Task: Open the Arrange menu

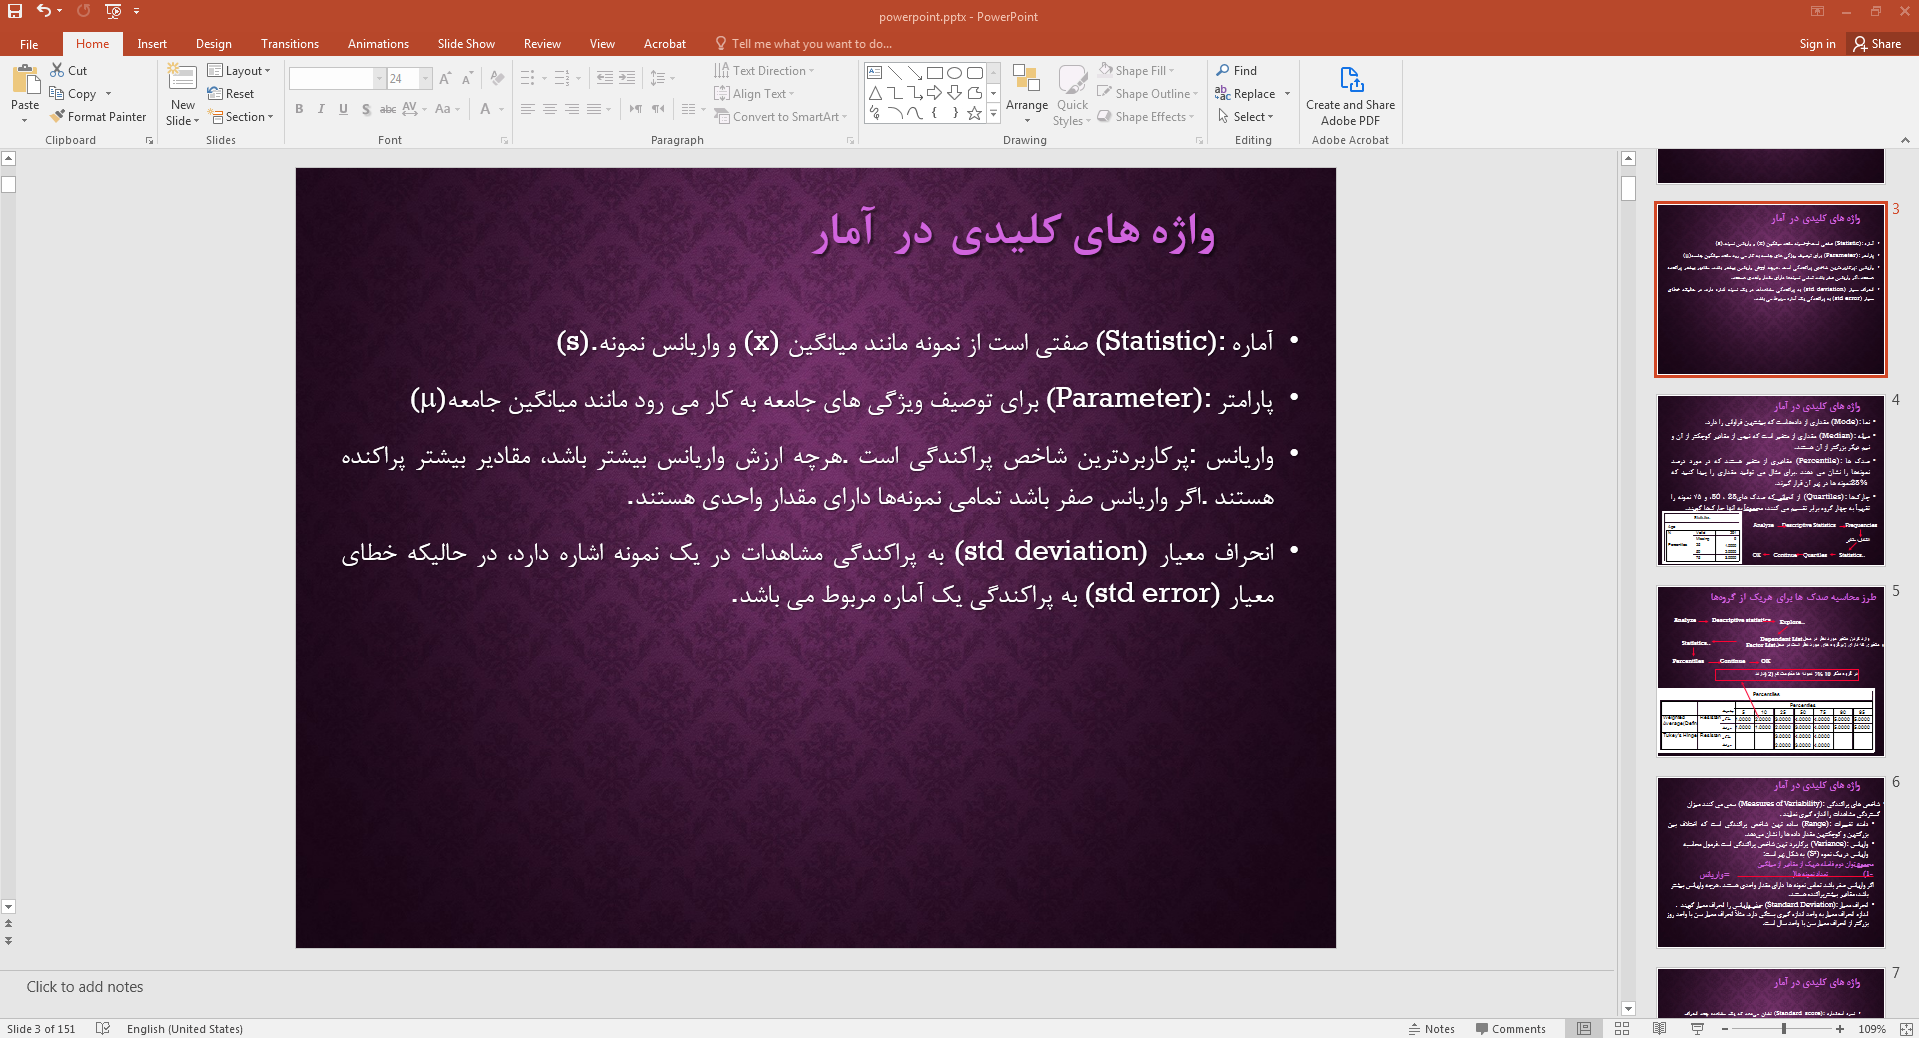Action: (x=1027, y=95)
